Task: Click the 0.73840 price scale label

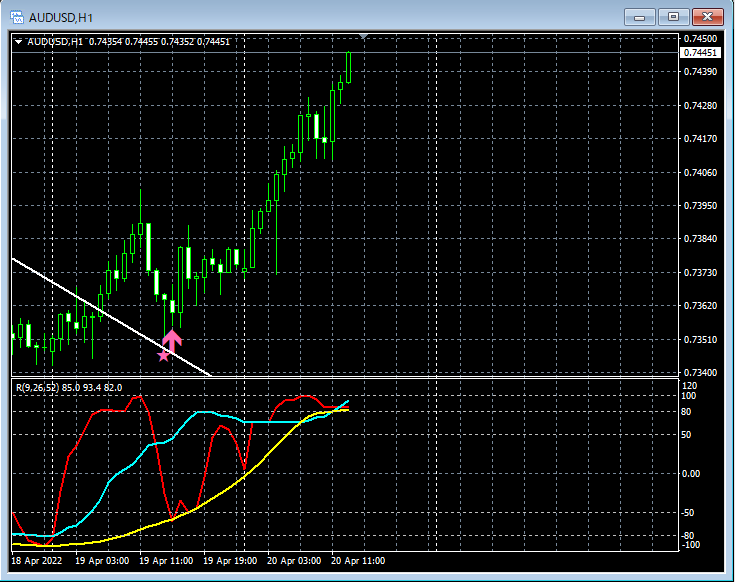Action: (700, 239)
